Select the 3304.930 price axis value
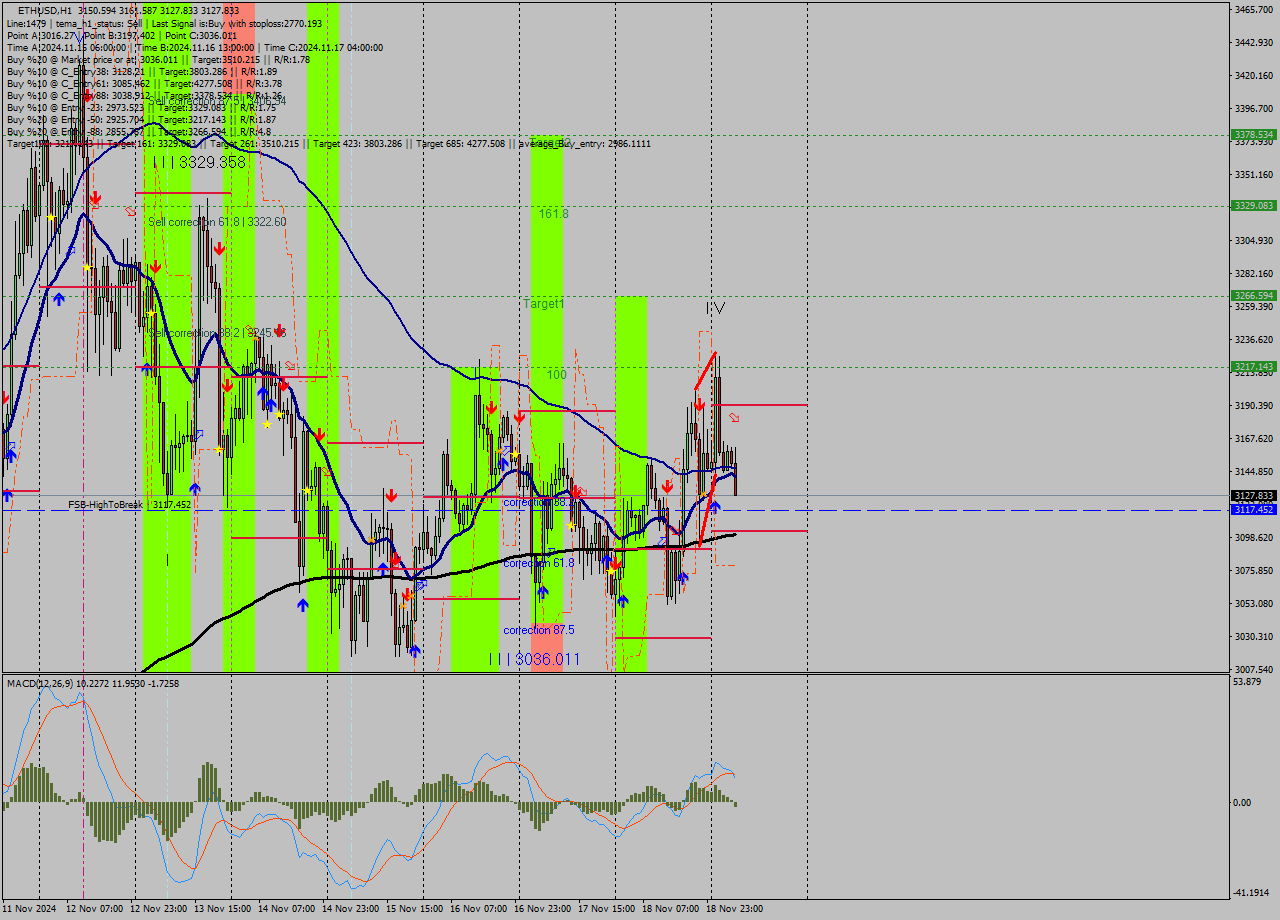The image size is (1280, 920). click(1254, 240)
